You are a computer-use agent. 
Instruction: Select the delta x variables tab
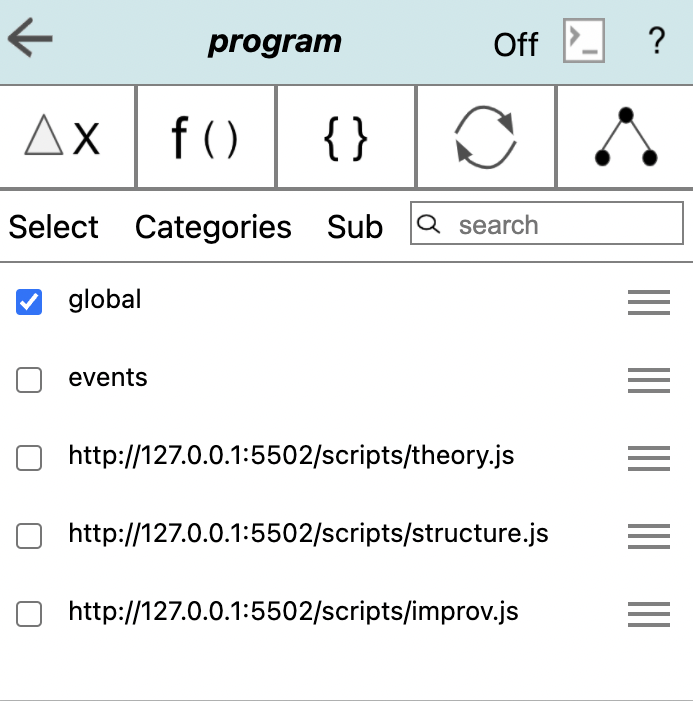(67, 136)
